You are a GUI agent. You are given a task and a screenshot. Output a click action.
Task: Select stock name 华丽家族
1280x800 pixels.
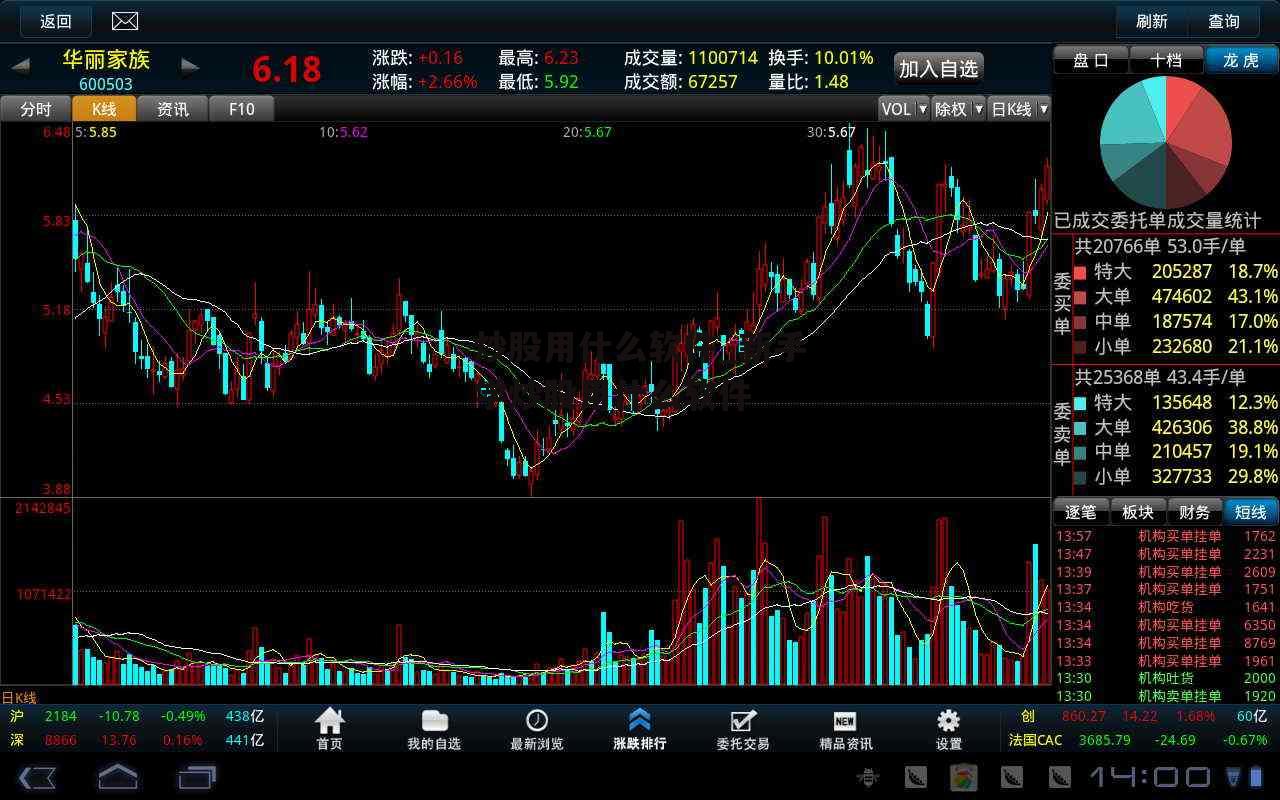click(x=106, y=59)
